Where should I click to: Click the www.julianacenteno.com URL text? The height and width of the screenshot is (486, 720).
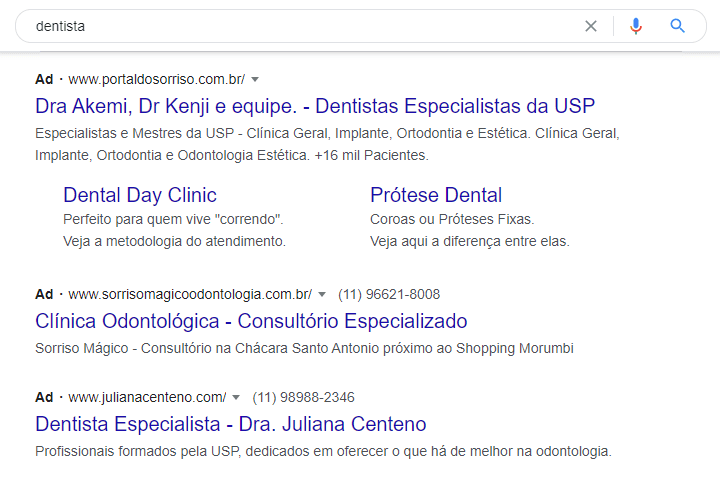coord(147,397)
